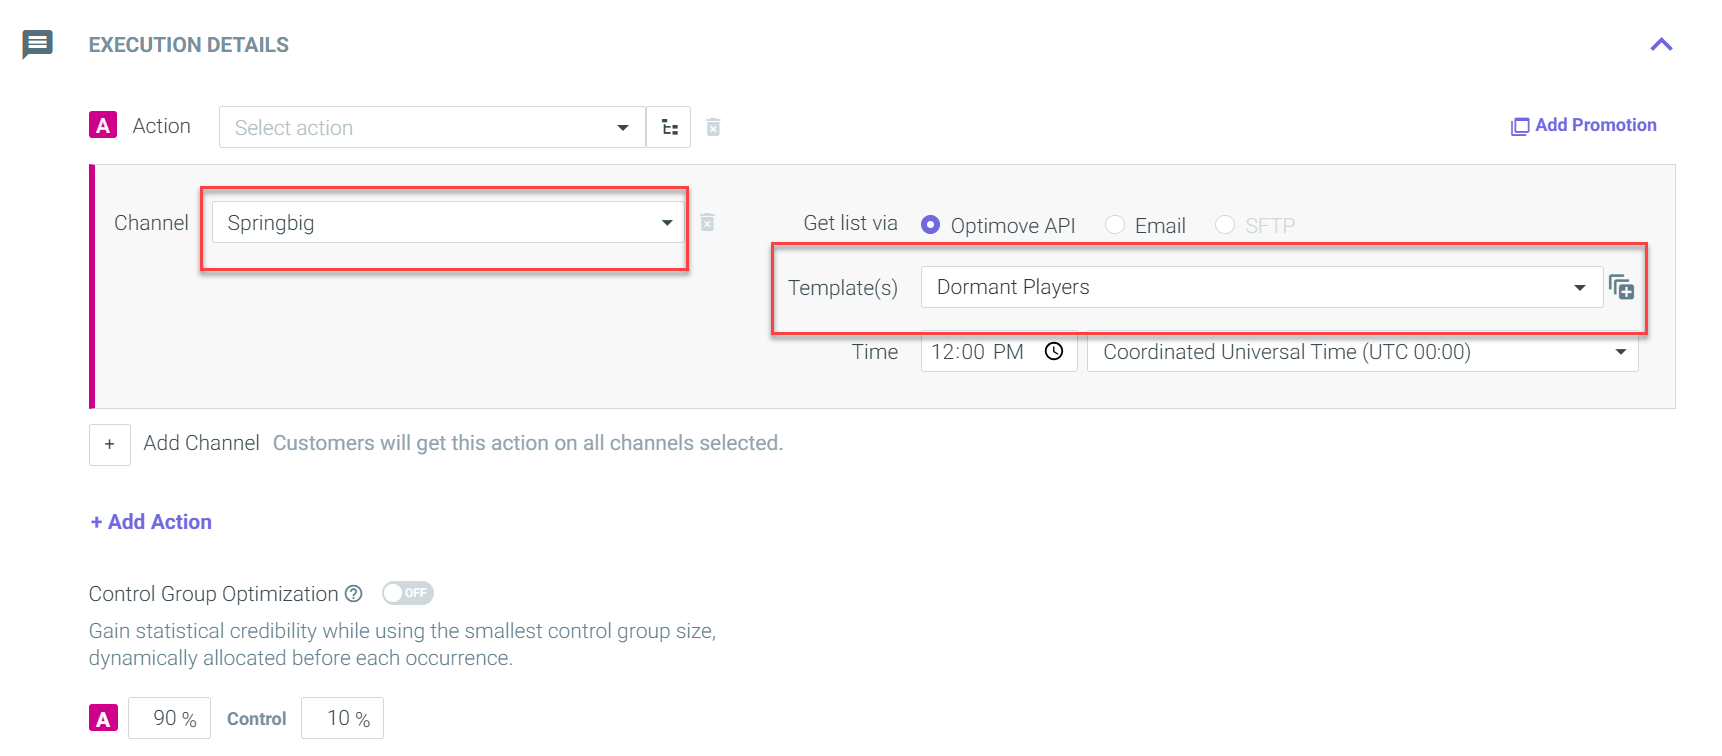Collapse the Execution Details section chevron

click(1661, 44)
